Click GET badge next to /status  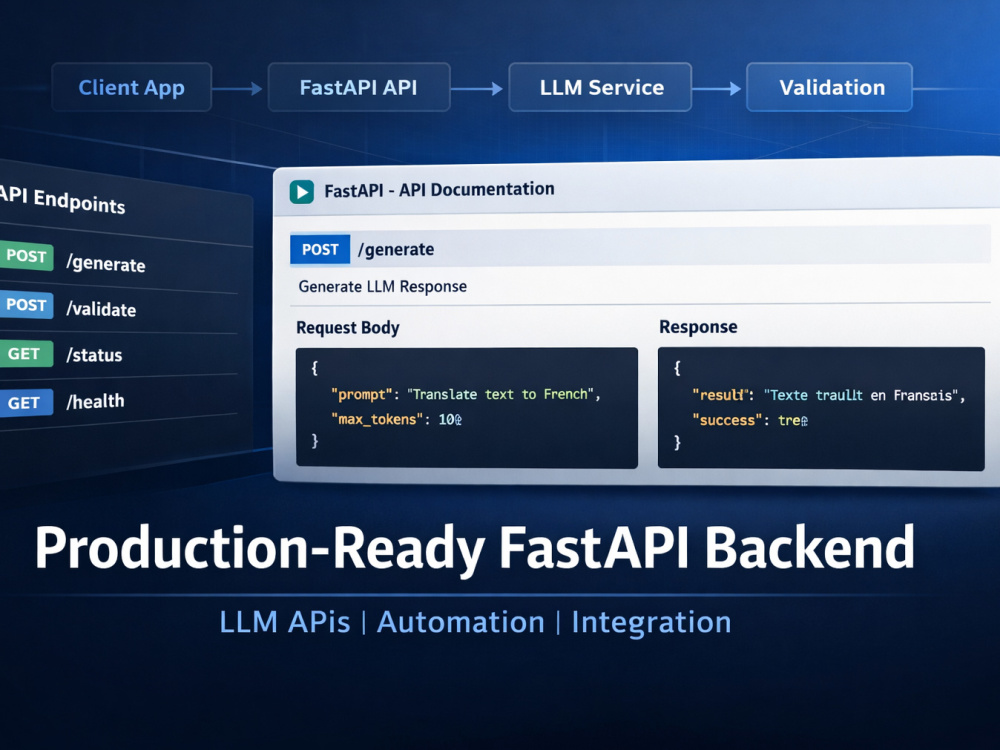(26, 354)
